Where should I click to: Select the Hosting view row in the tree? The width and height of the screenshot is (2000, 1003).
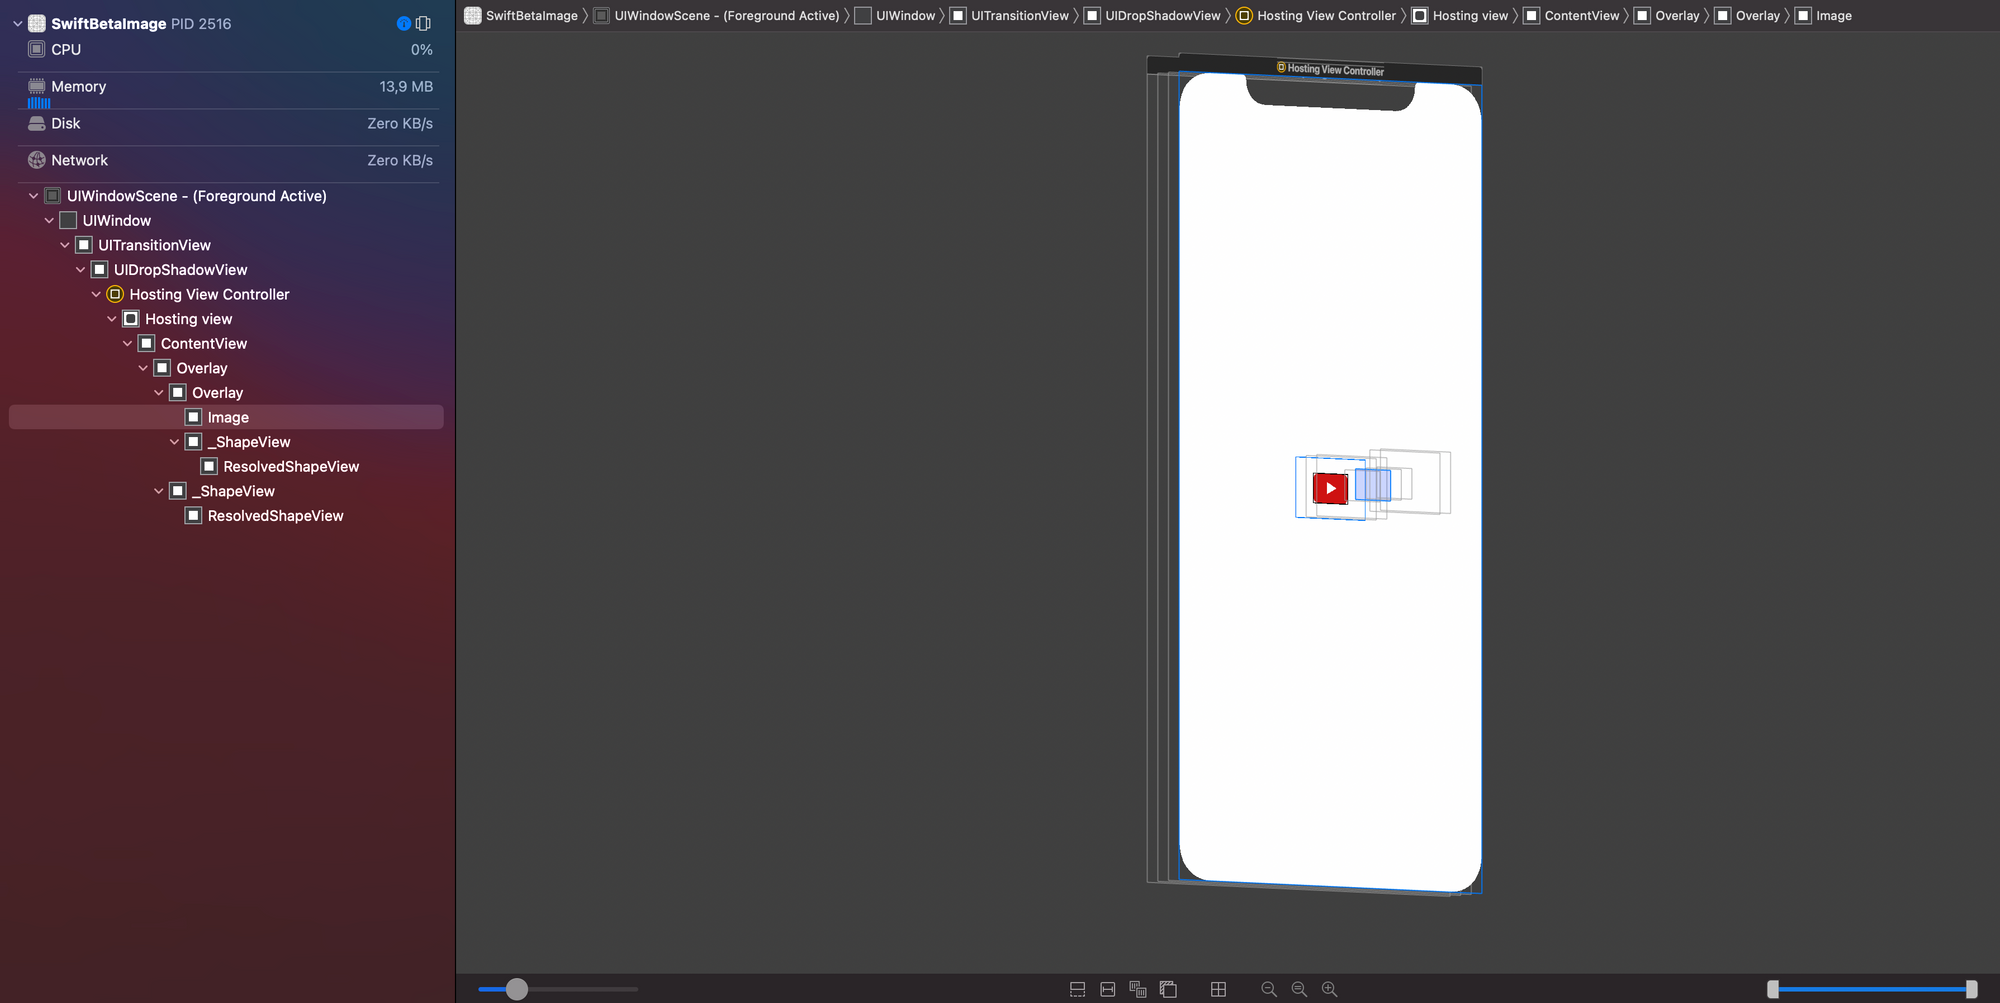[x=226, y=319]
